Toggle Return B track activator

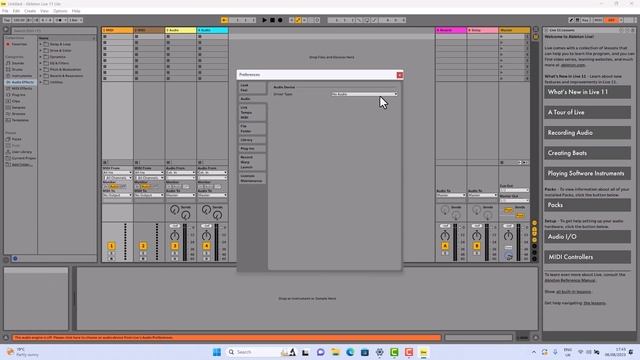click(x=477, y=246)
